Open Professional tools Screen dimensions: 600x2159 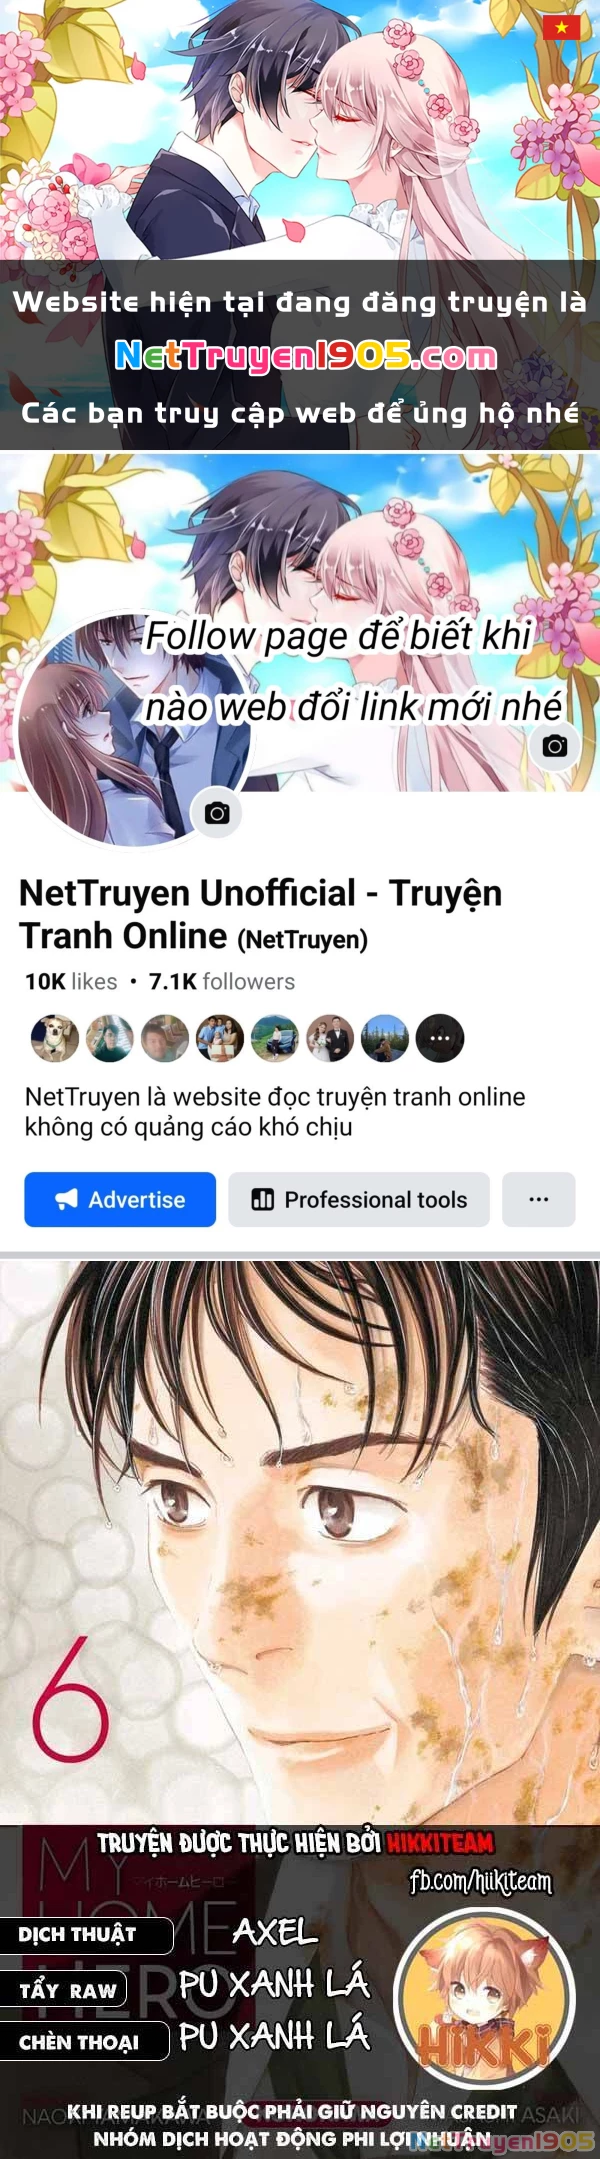(359, 1199)
